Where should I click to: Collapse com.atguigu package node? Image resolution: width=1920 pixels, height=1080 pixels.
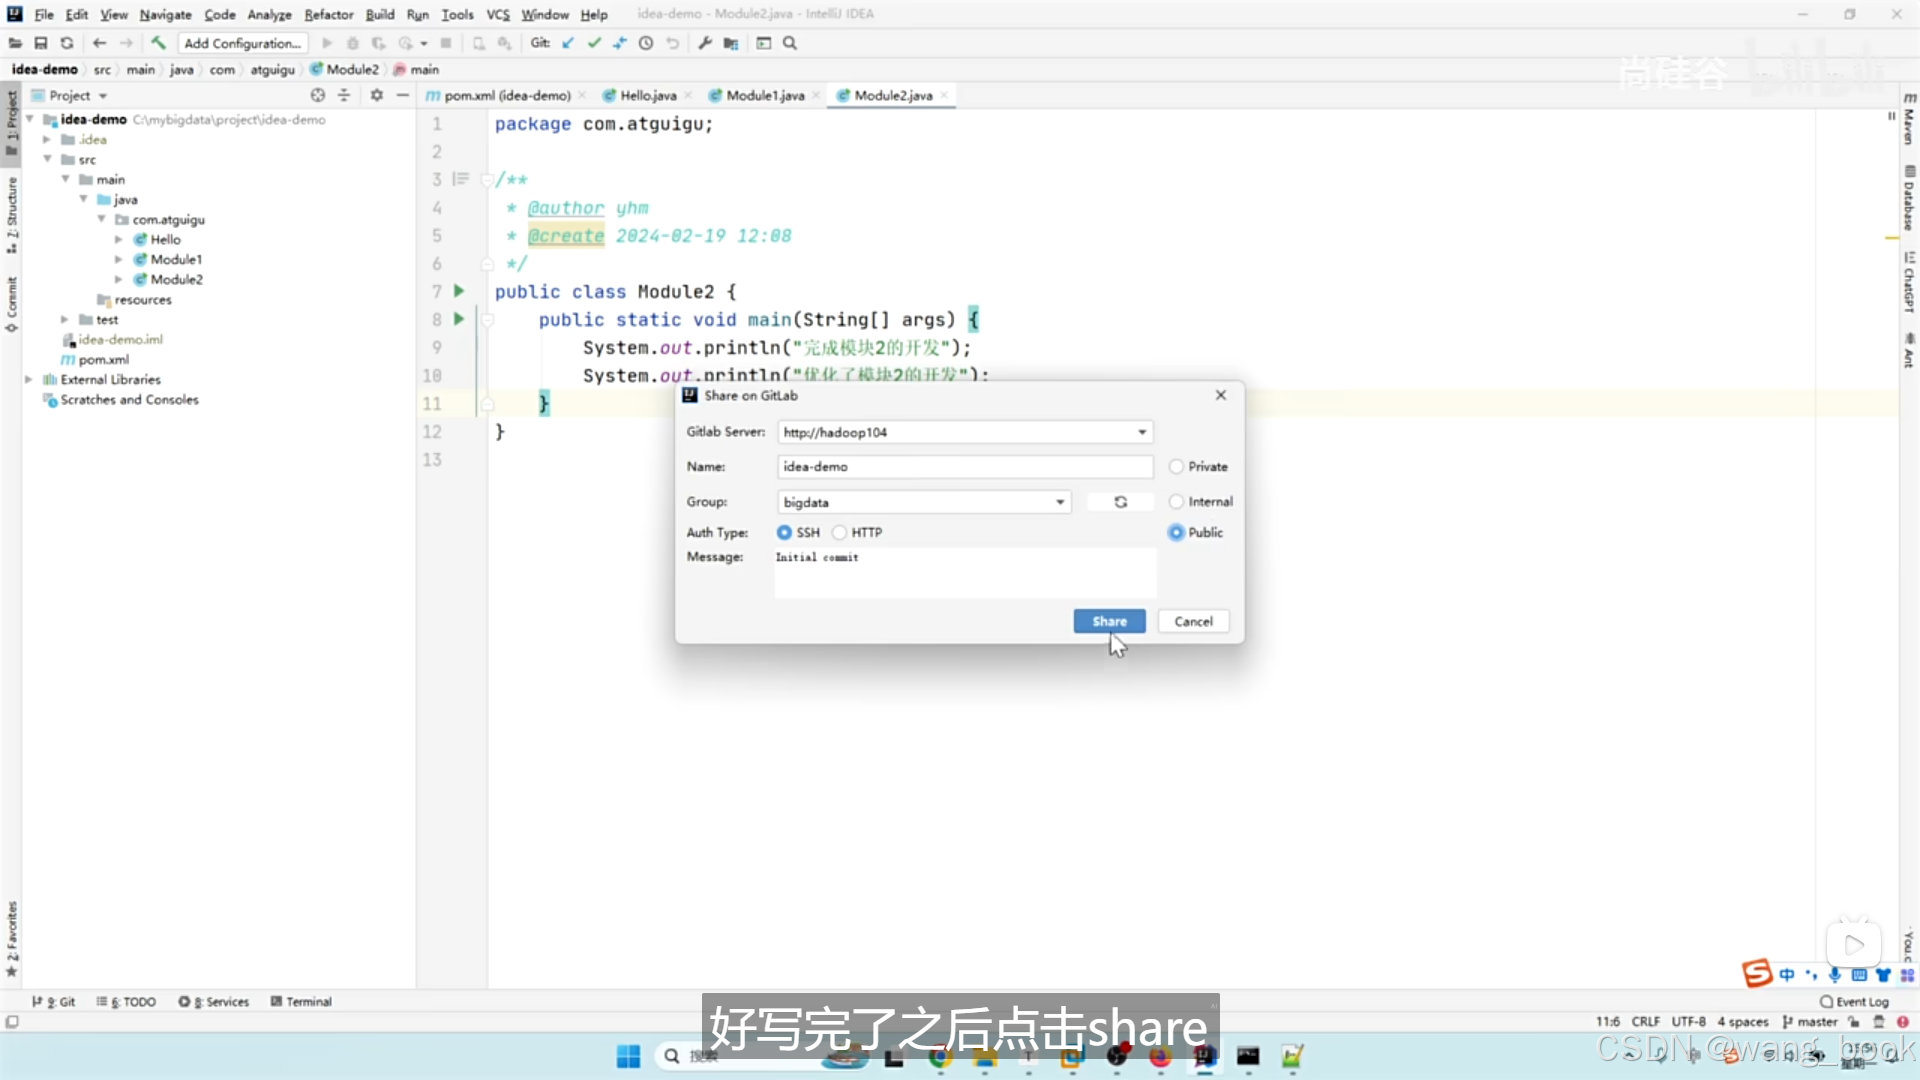(x=102, y=219)
